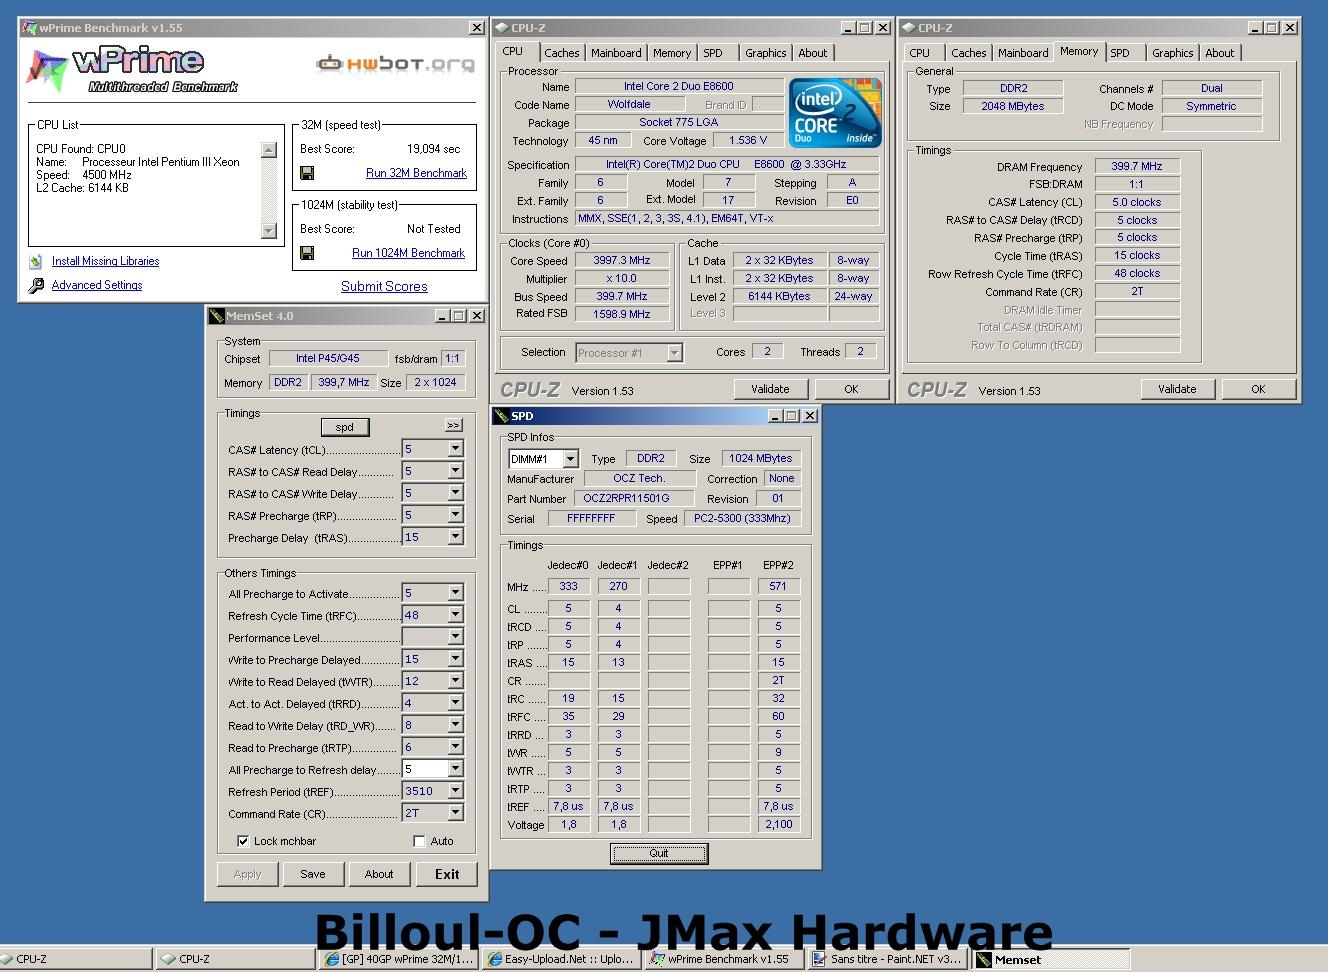
Task: Open the Precharge Delay (tRAS) dropdown
Action: click(455, 537)
